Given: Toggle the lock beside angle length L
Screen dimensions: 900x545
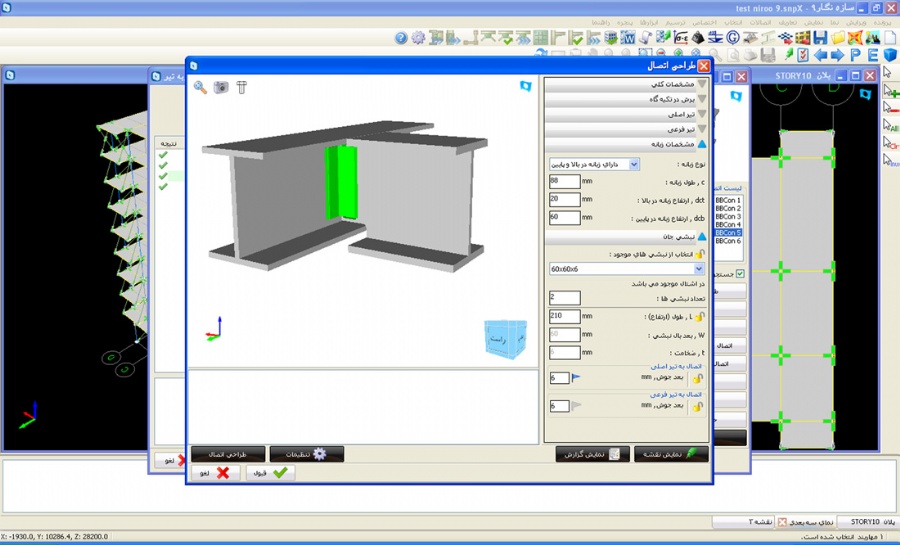Looking at the screenshot, I should [699, 317].
